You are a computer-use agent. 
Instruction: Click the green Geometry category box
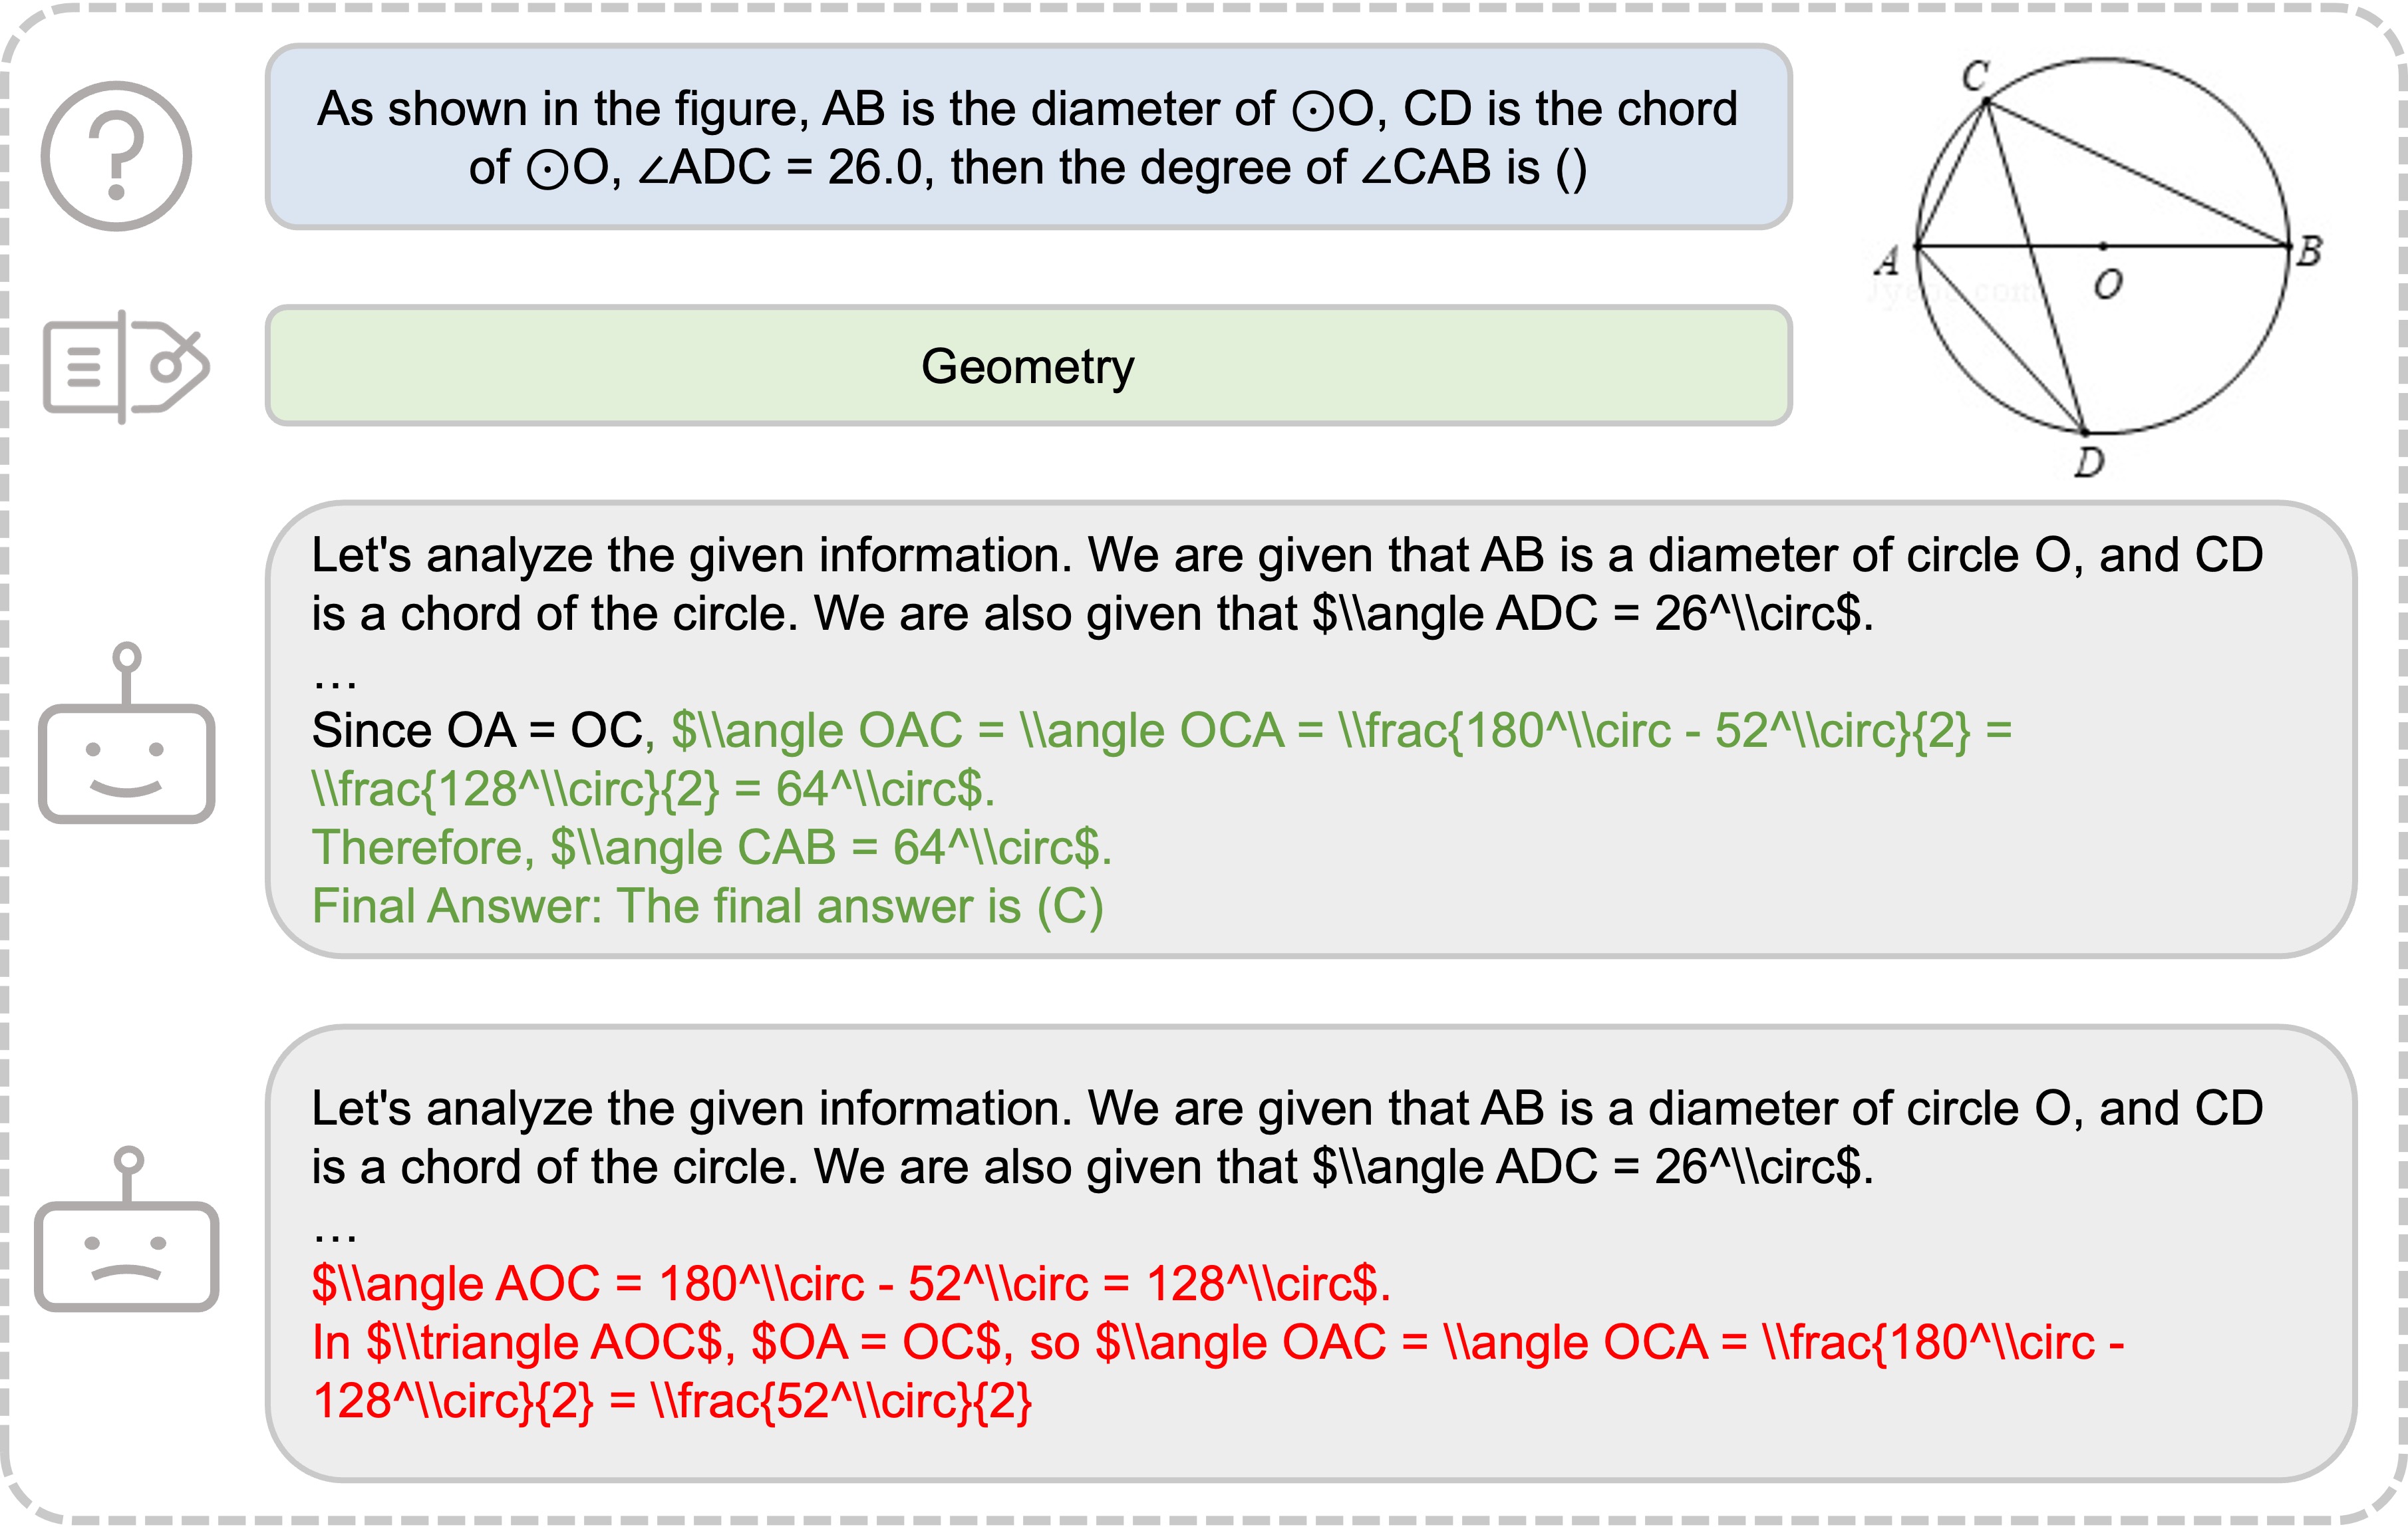pos(1028,366)
